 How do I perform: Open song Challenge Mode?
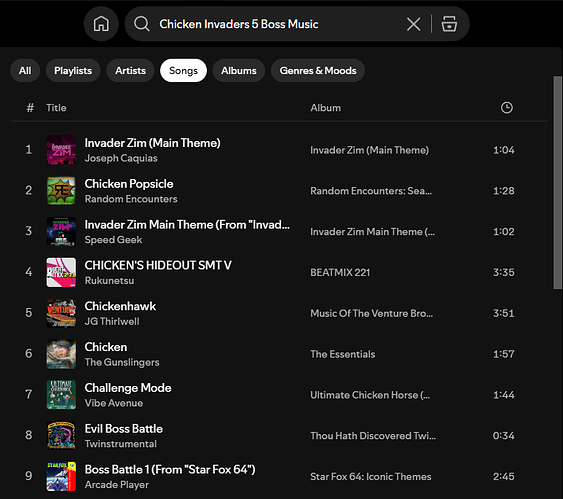point(128,388)
